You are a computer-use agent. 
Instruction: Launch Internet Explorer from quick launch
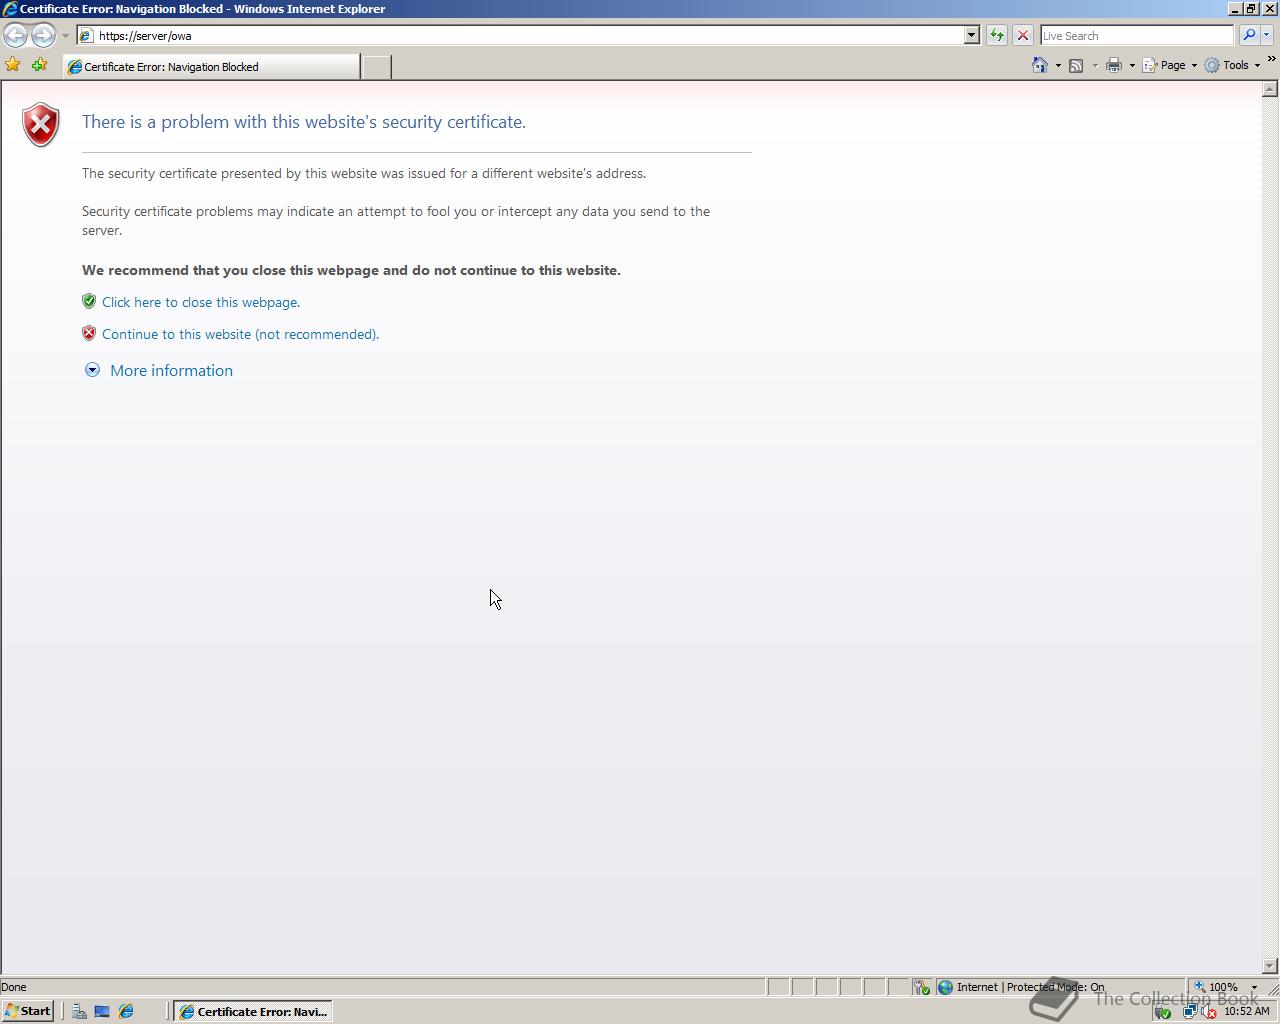point(126,1011)
